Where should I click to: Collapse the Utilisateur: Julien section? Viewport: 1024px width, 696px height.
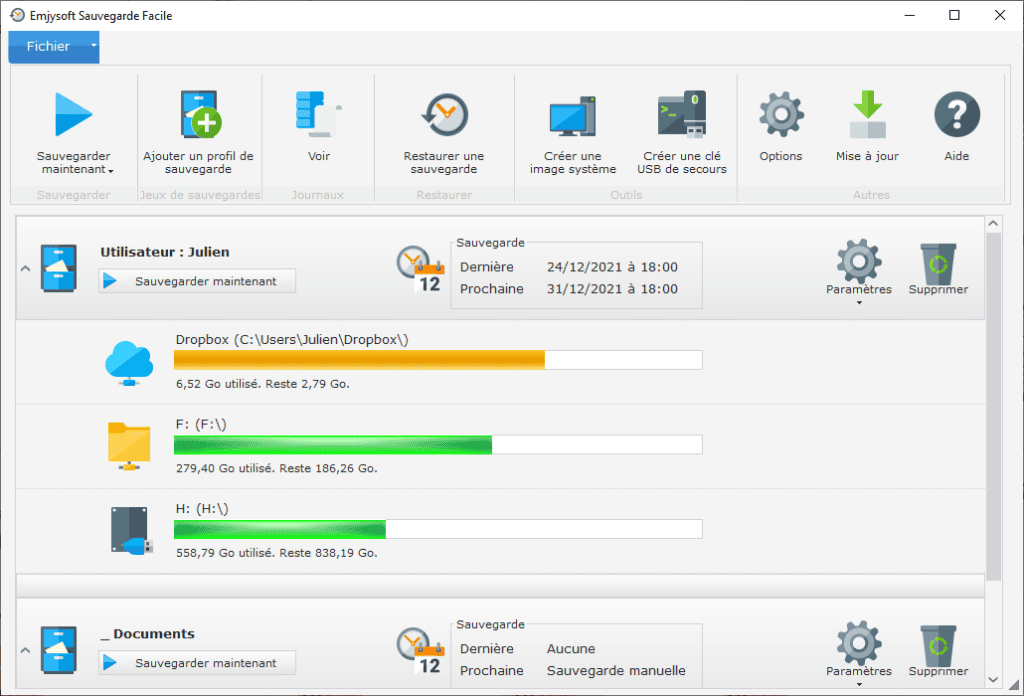pos(25,268)
